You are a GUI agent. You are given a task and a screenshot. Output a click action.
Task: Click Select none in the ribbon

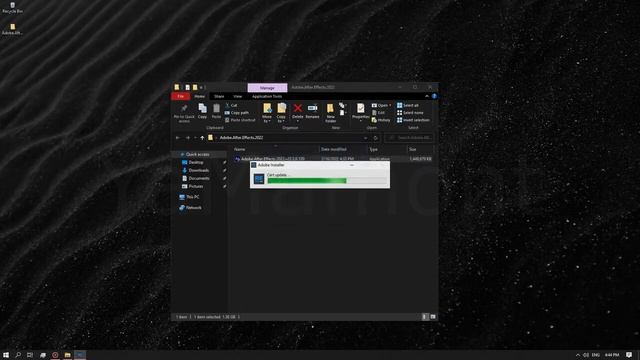[x=410, y=113]
